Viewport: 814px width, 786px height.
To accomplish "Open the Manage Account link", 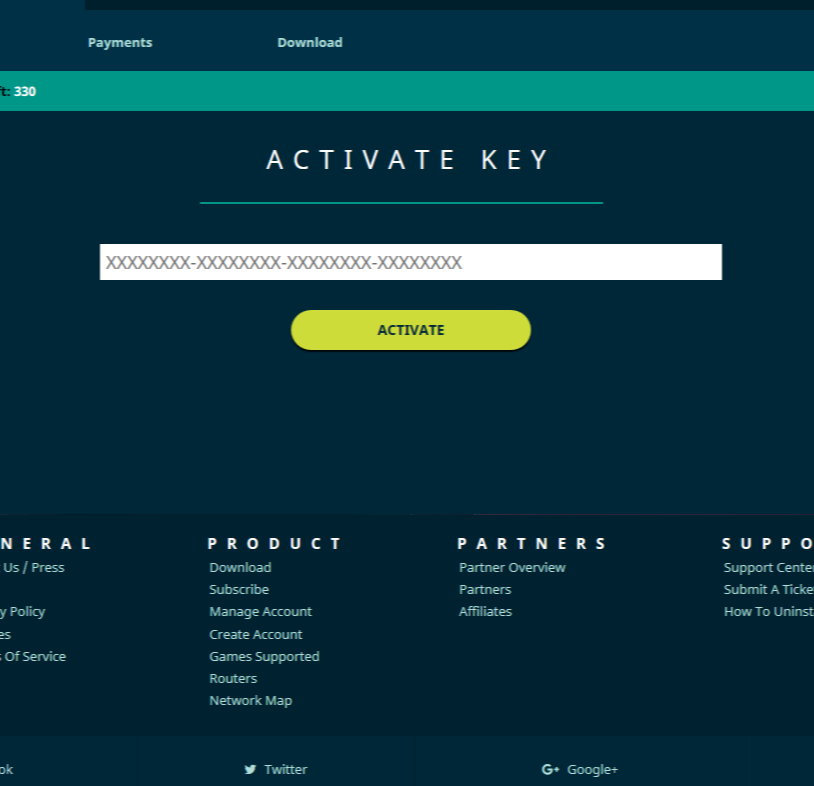I will click(260, 611).
